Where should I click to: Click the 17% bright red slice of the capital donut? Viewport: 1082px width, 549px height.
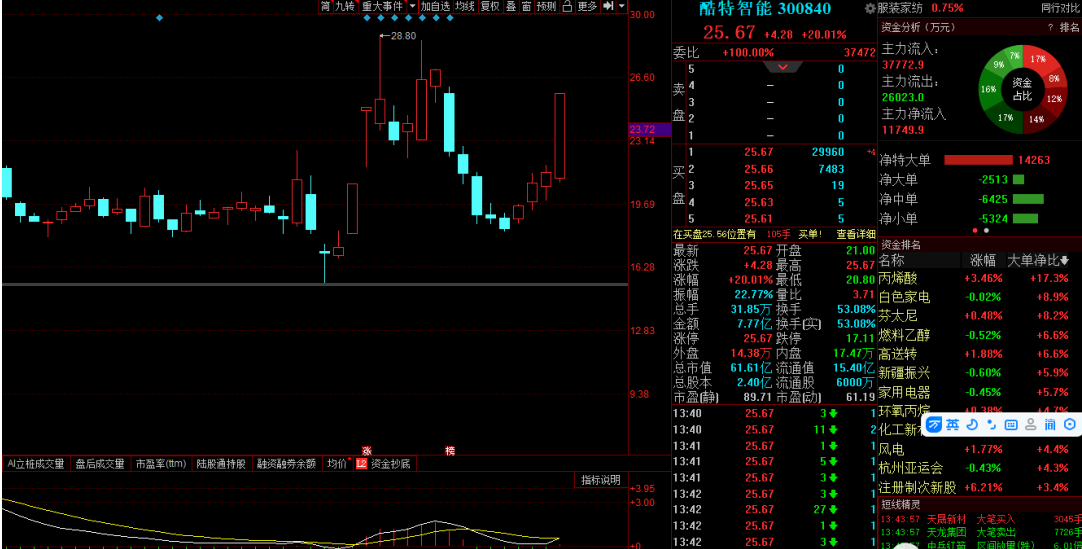tap(1037, 60)
